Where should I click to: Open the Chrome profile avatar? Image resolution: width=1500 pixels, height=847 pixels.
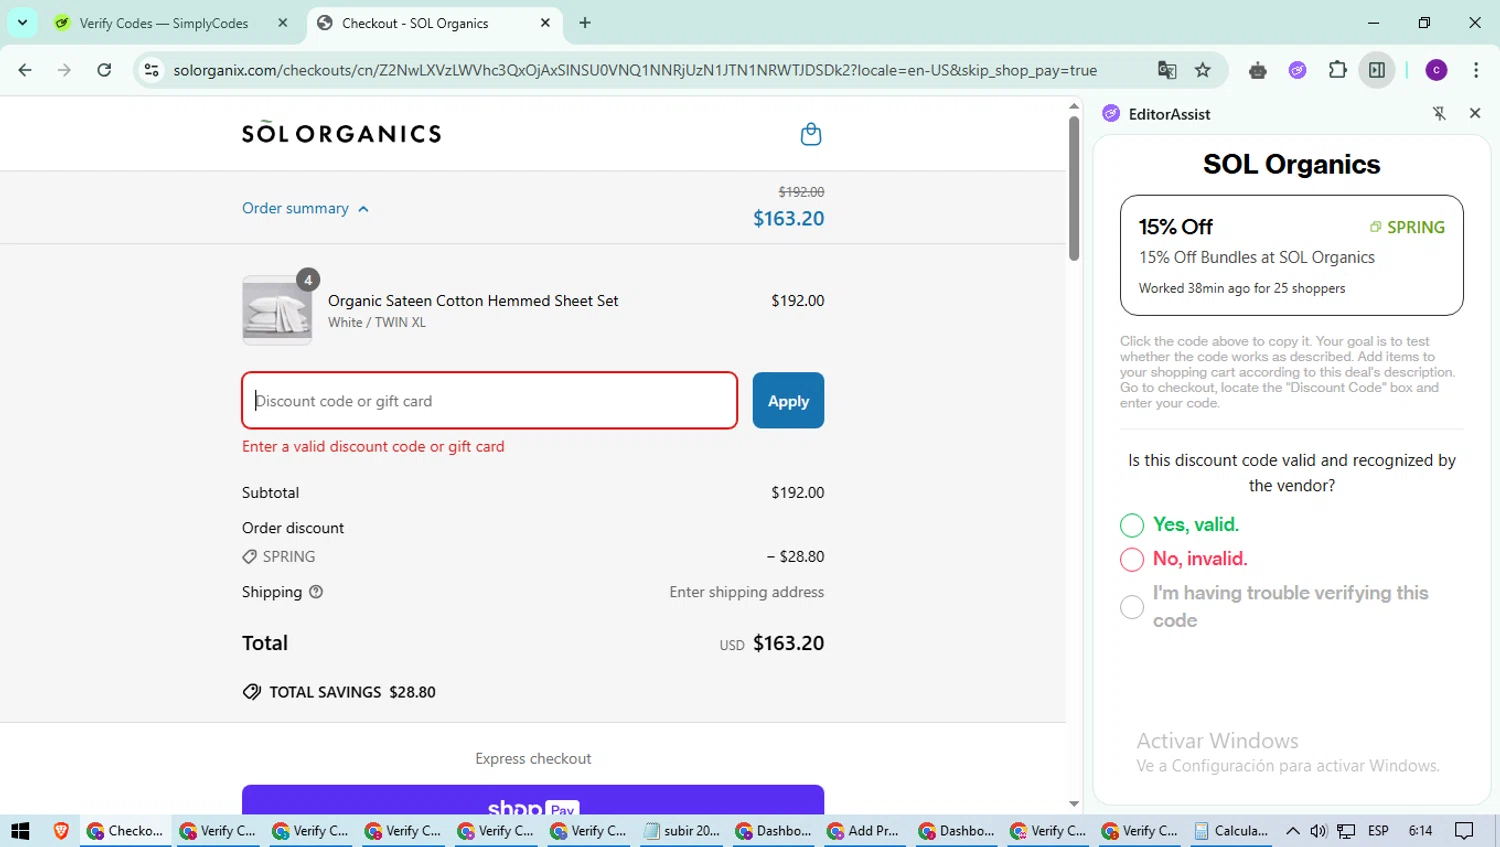point(1437,70)
